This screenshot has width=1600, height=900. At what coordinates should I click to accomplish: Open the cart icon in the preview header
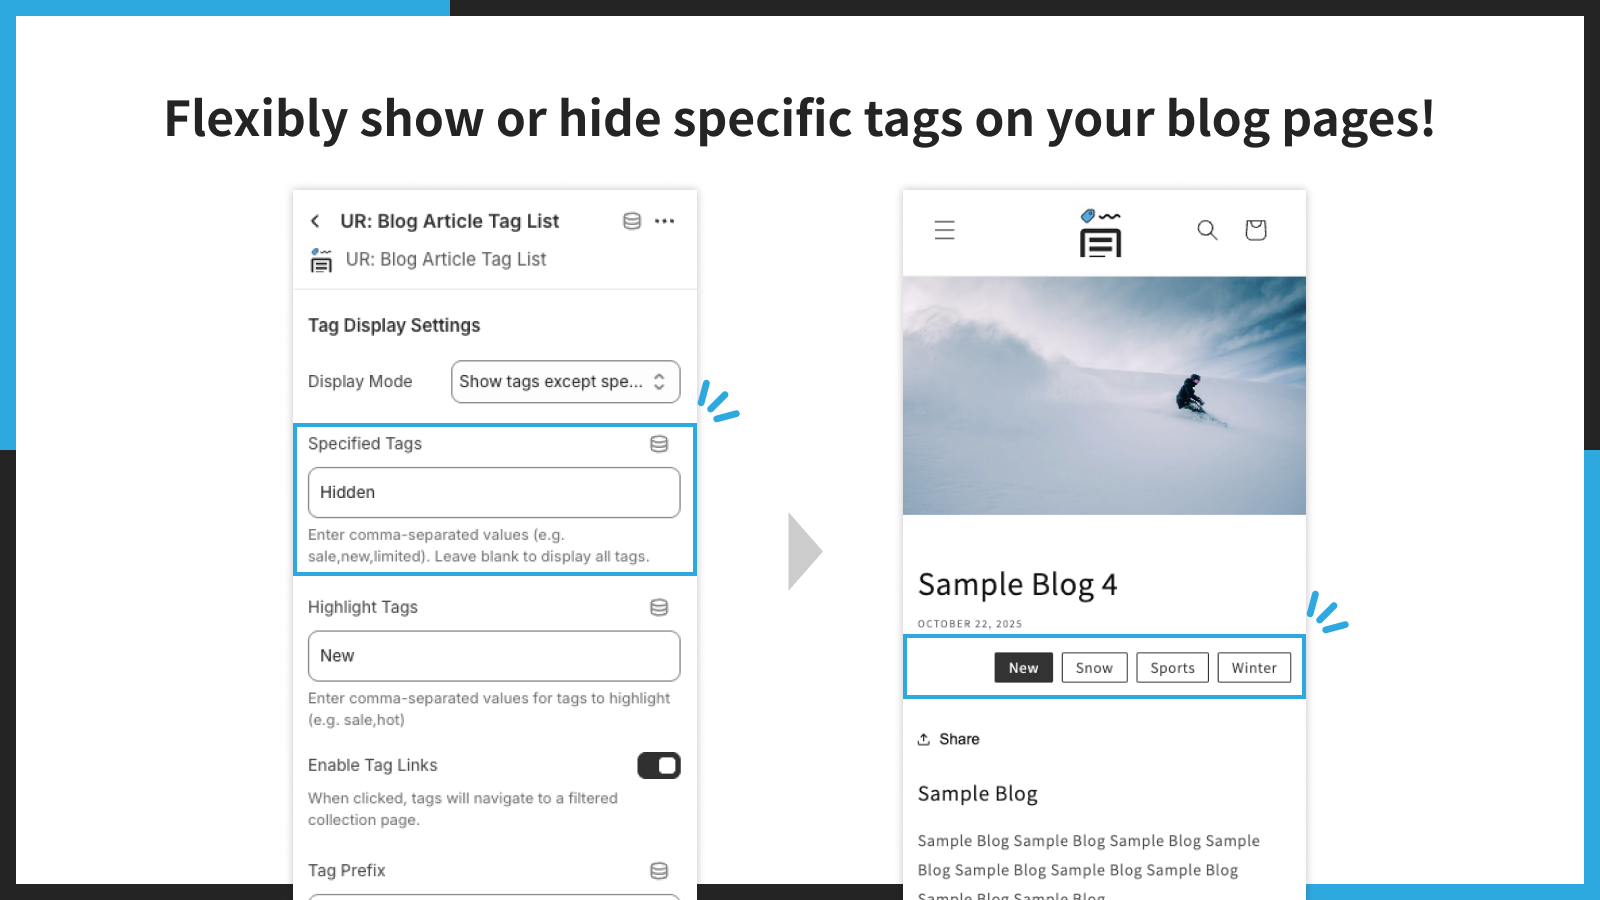click(x=1255, y=230)
